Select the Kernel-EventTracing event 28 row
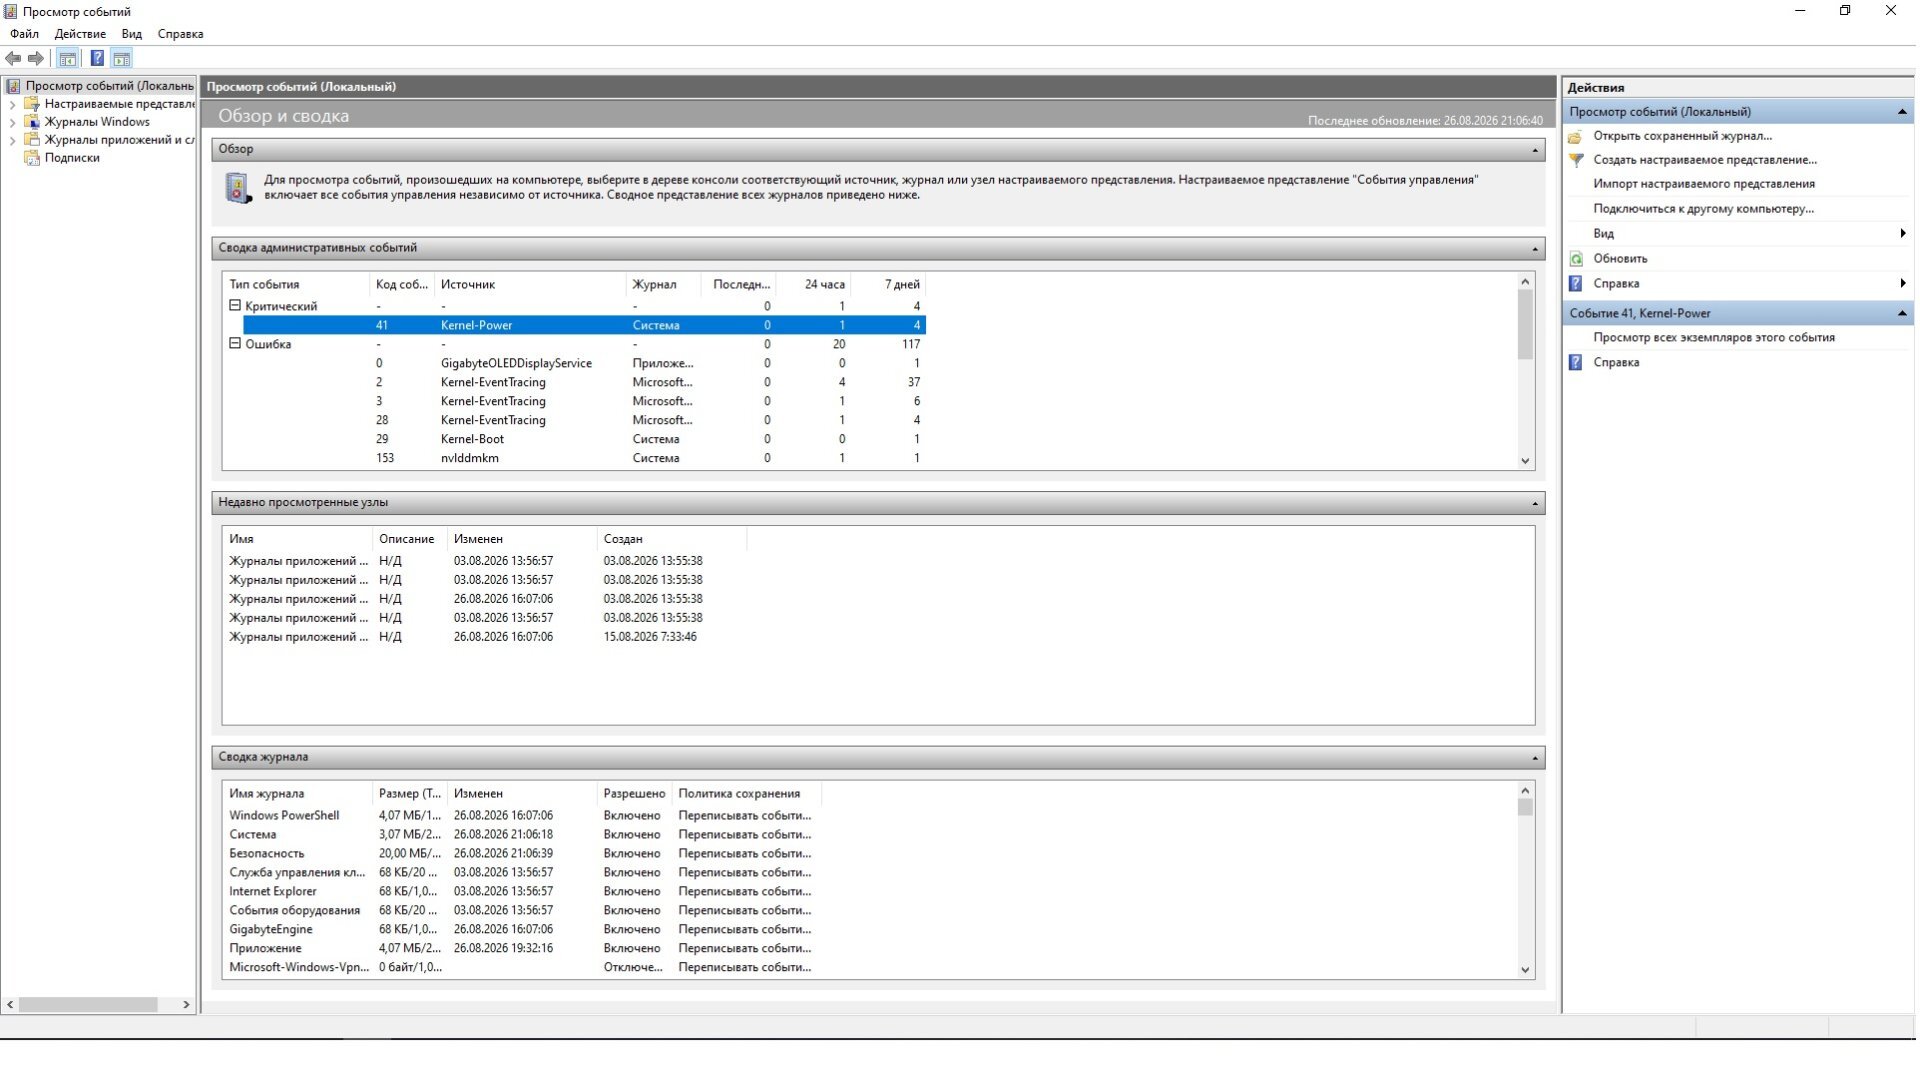This screenshot has height=1078, width=1920. (x=584, y=421)
